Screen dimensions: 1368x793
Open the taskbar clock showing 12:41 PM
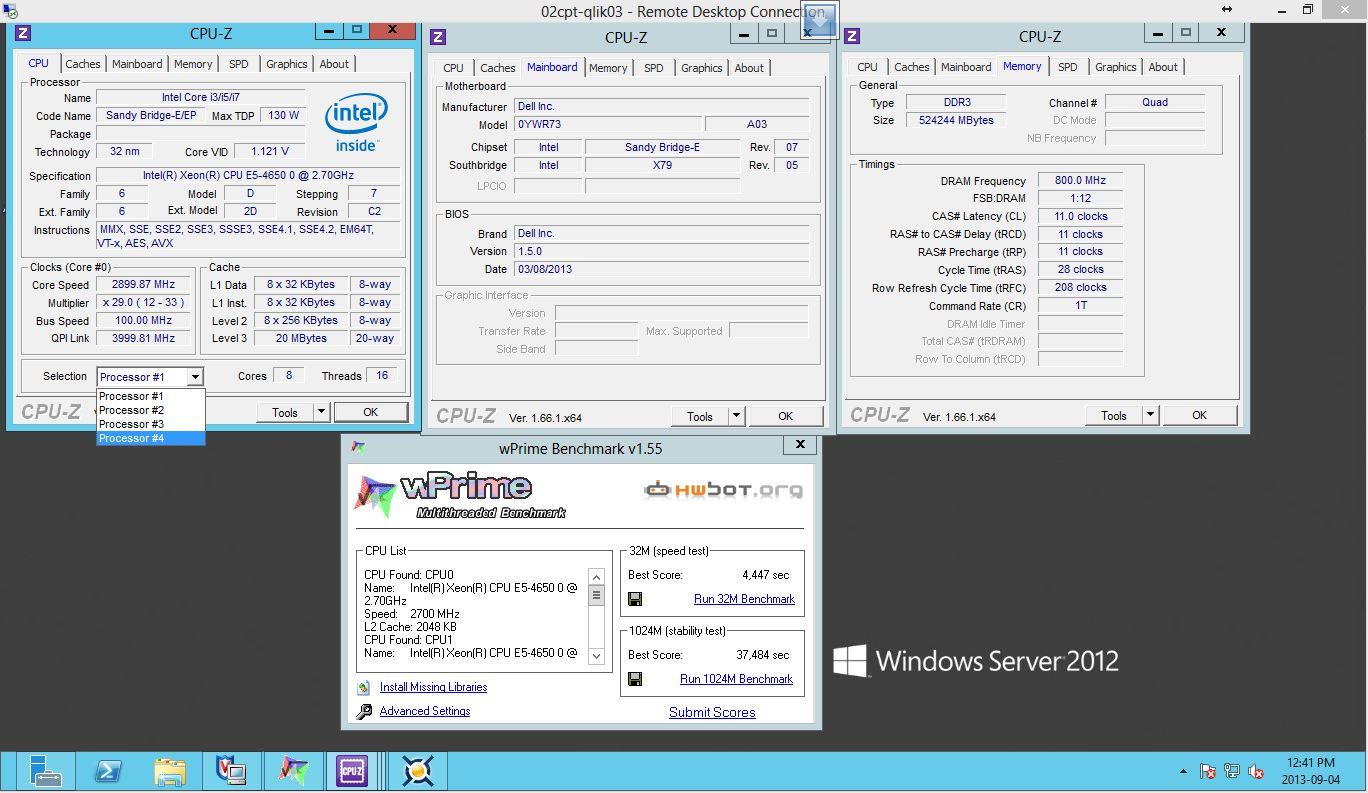tap(1310, 771)
